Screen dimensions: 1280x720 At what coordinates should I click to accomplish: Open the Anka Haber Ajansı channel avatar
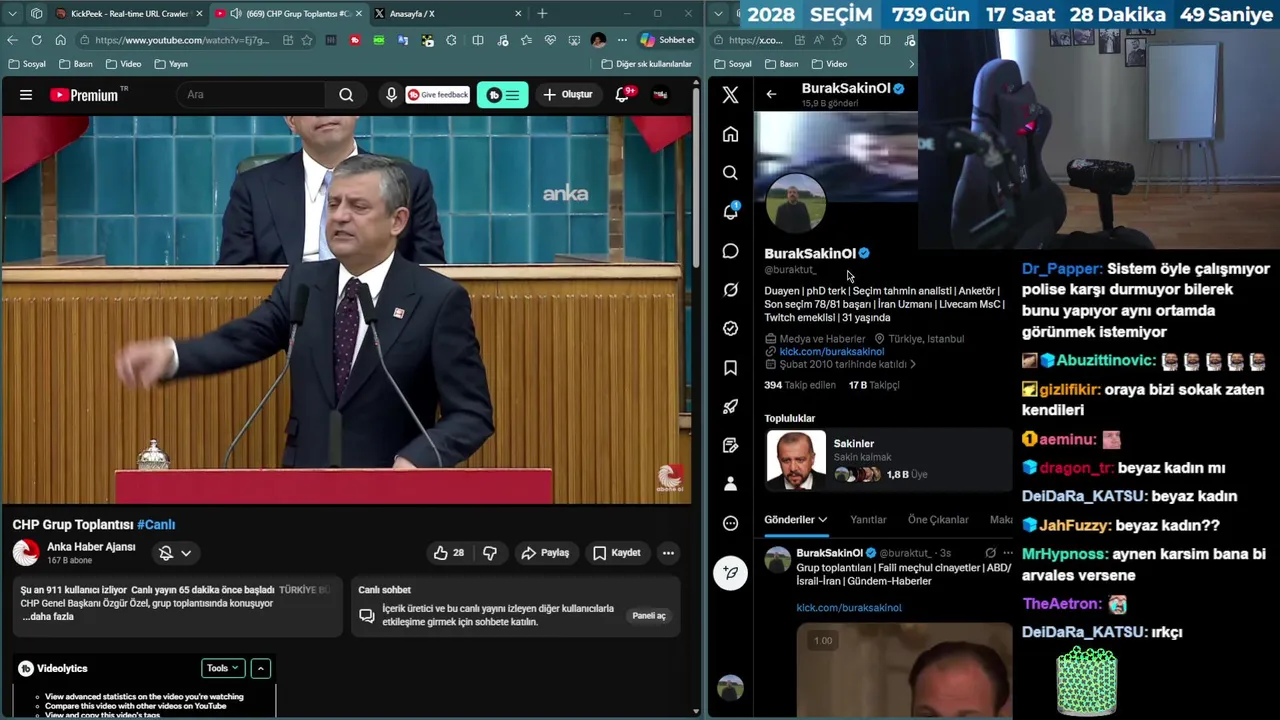point(26,552)
